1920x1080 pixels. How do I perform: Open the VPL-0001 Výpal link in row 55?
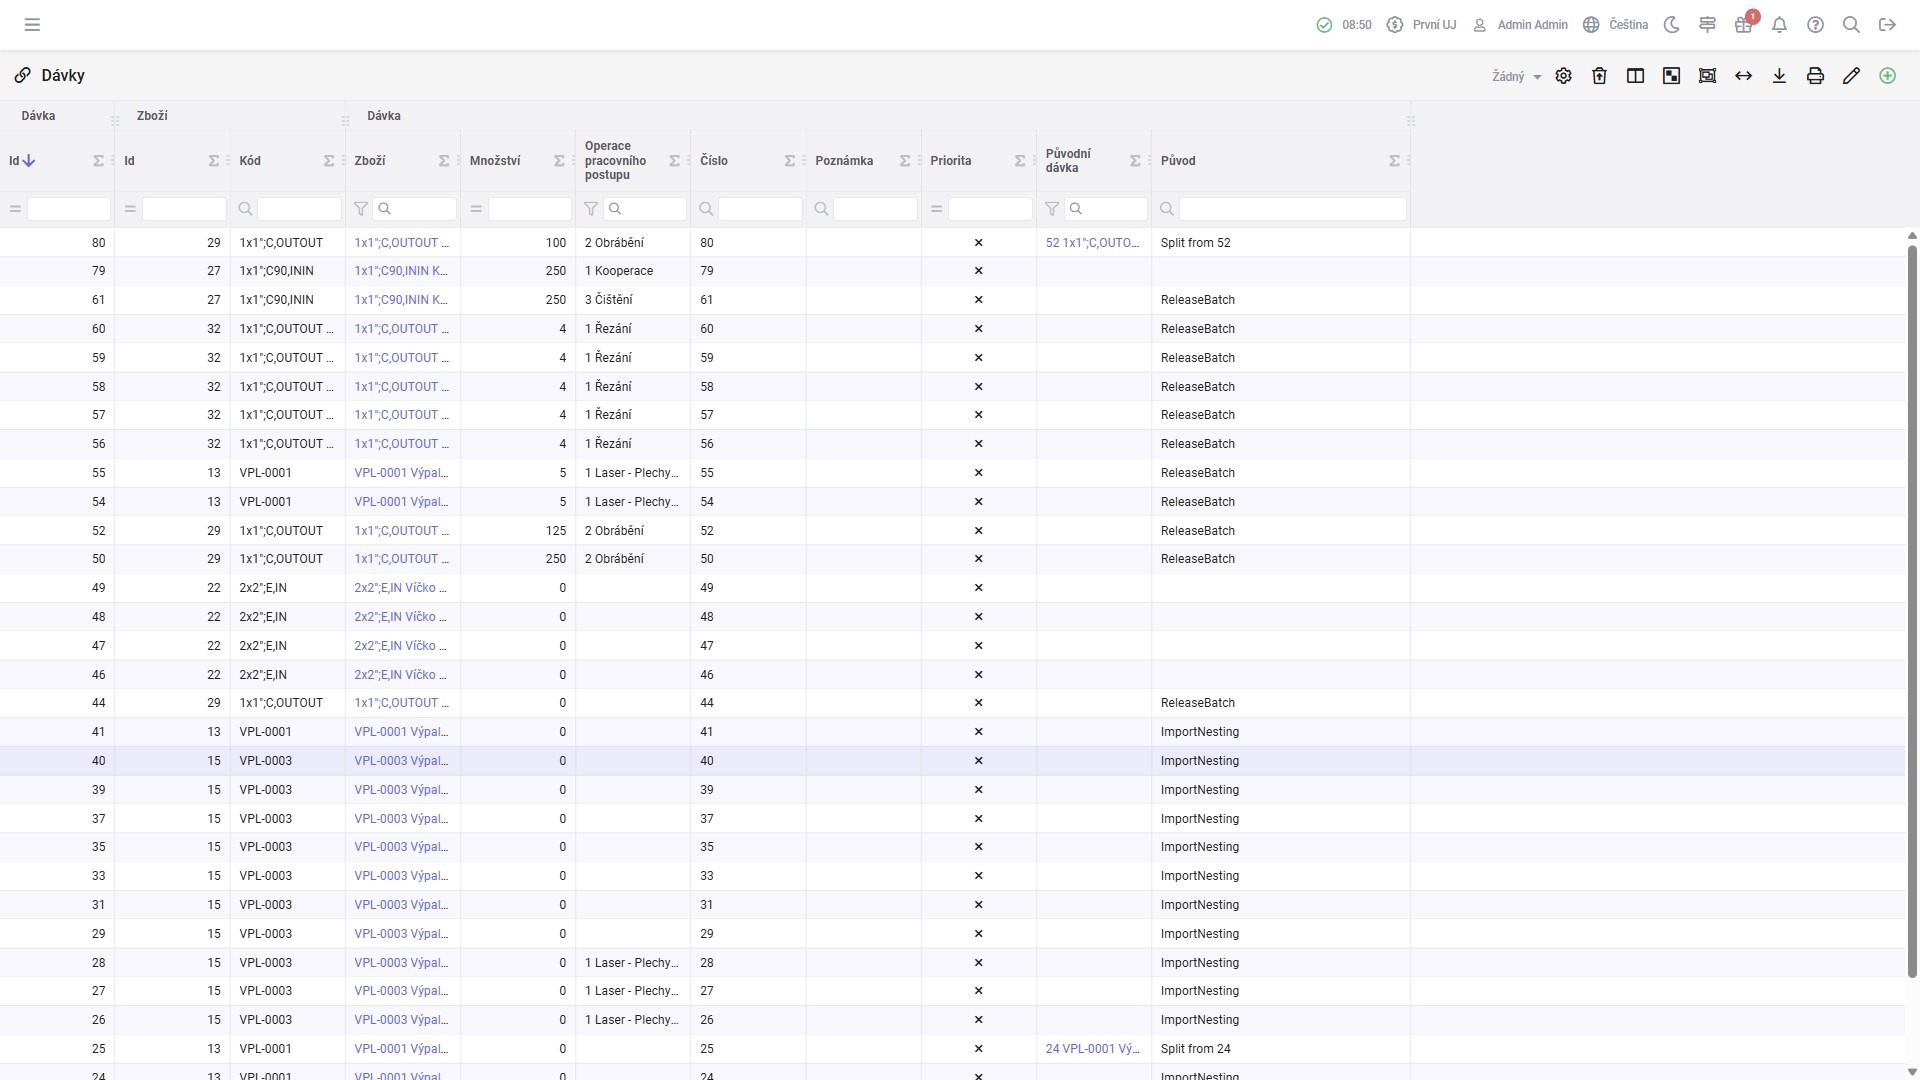coord(400,473)
